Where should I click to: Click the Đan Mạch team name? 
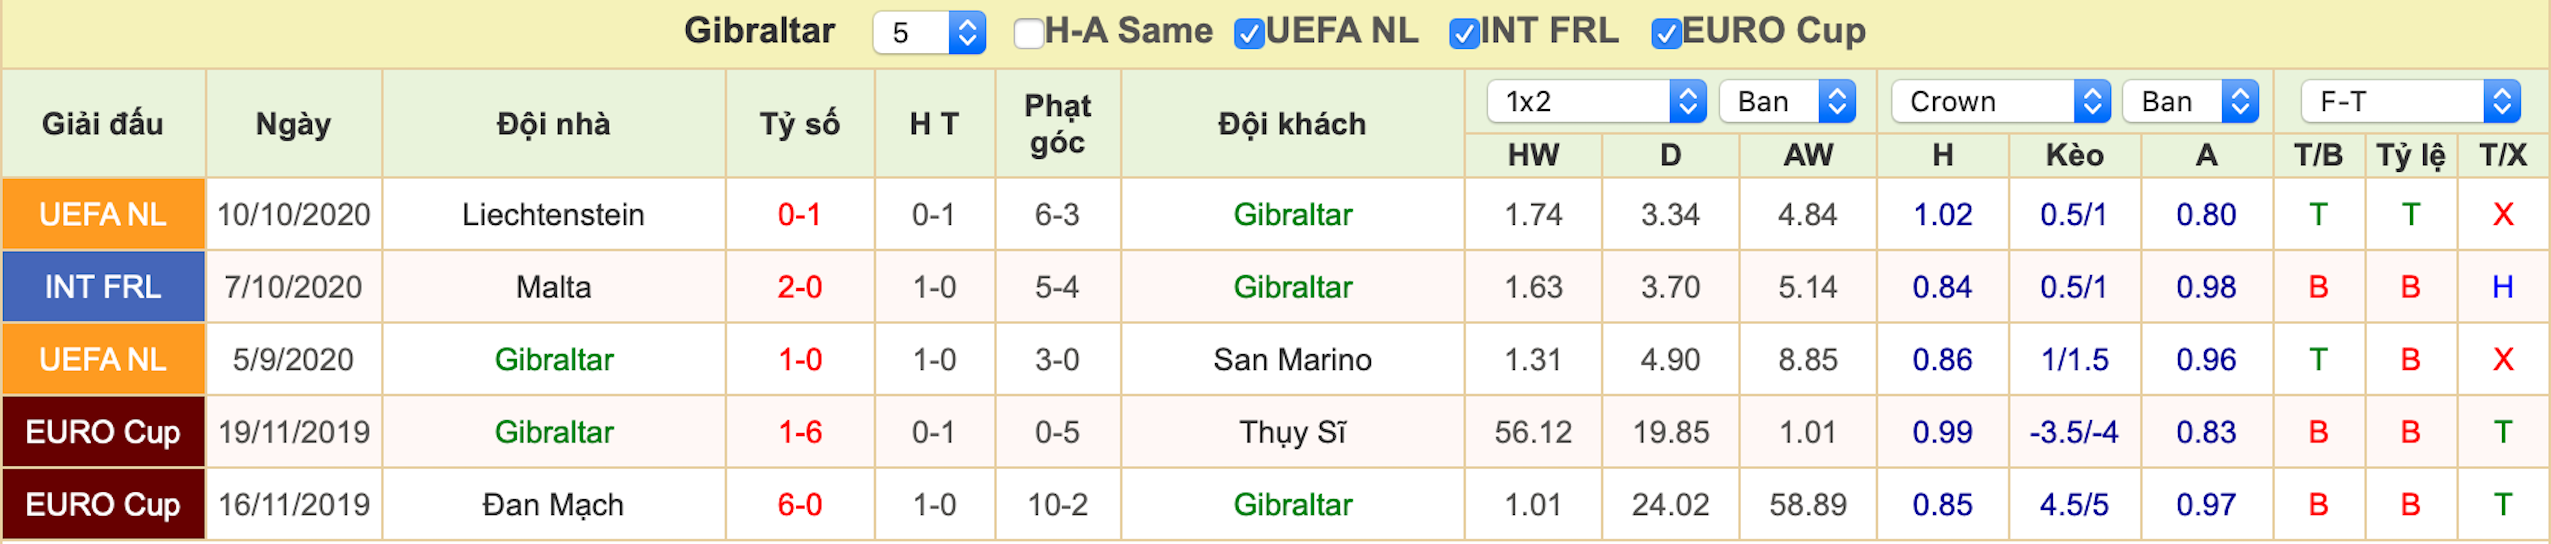click(553, 505)
